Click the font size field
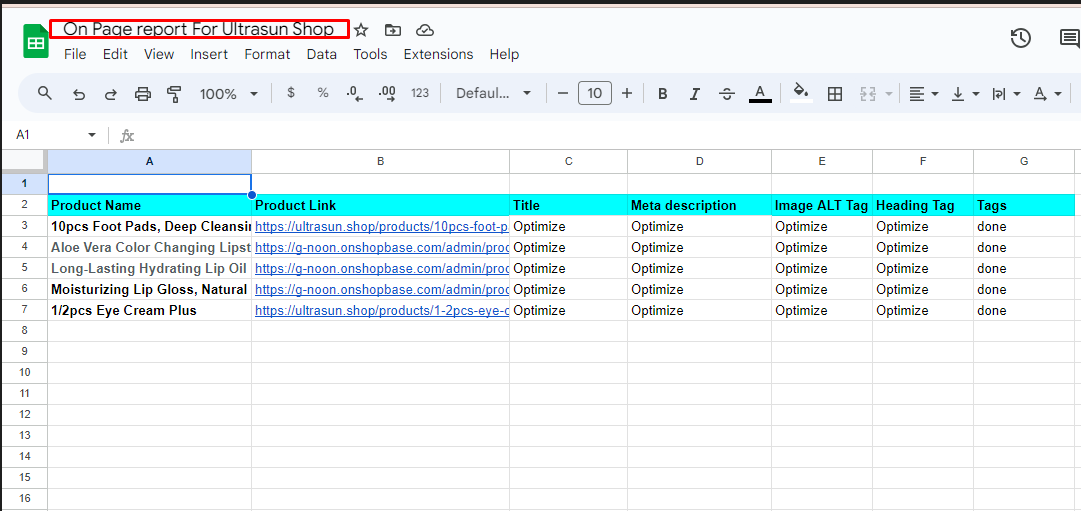 (x=595, y=93)
